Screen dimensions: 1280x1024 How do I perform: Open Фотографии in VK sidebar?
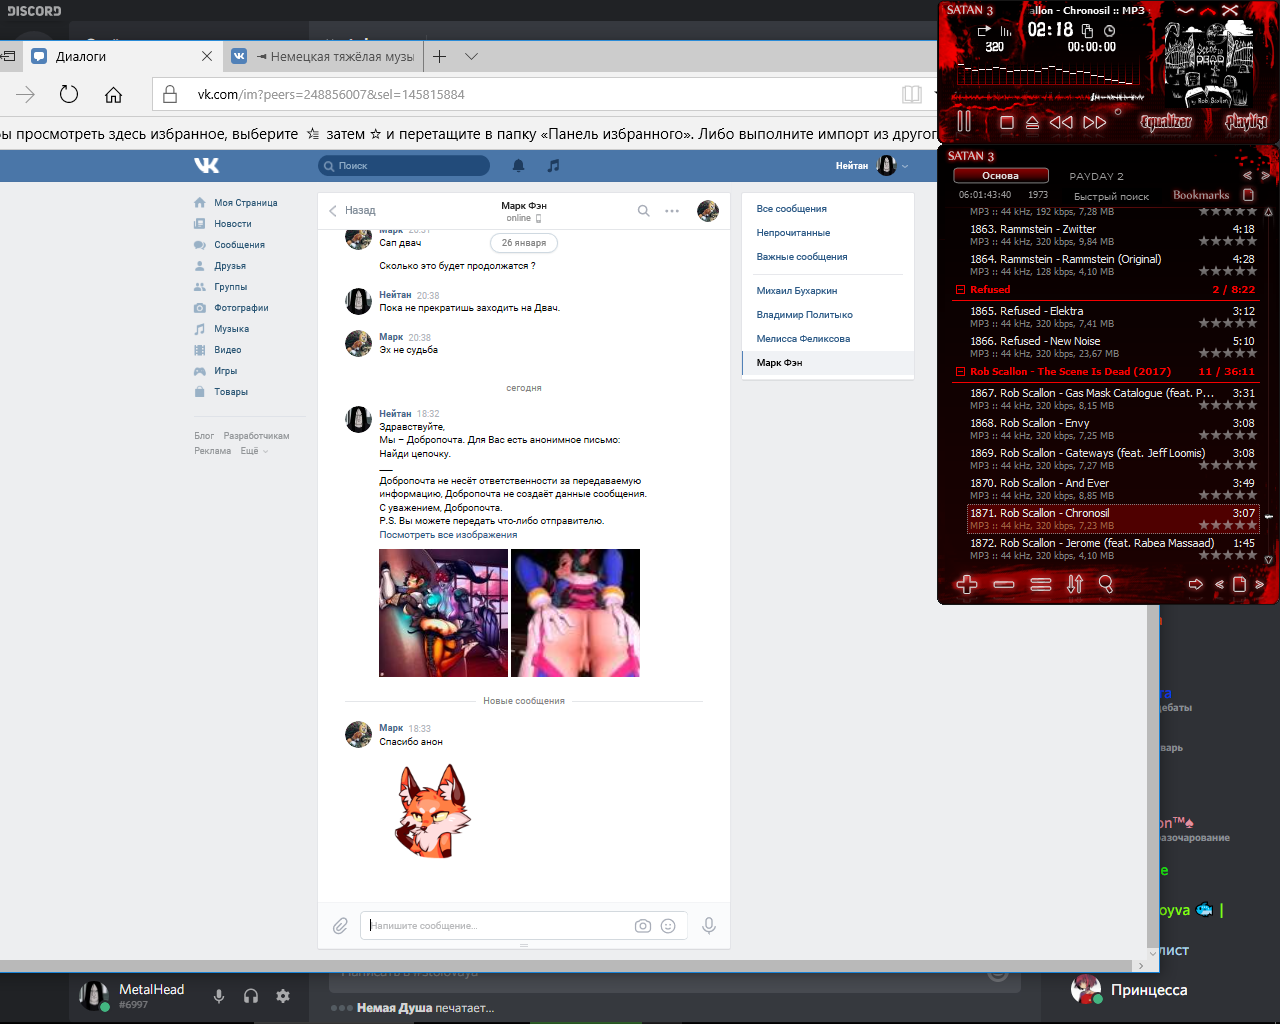point(241,308)
